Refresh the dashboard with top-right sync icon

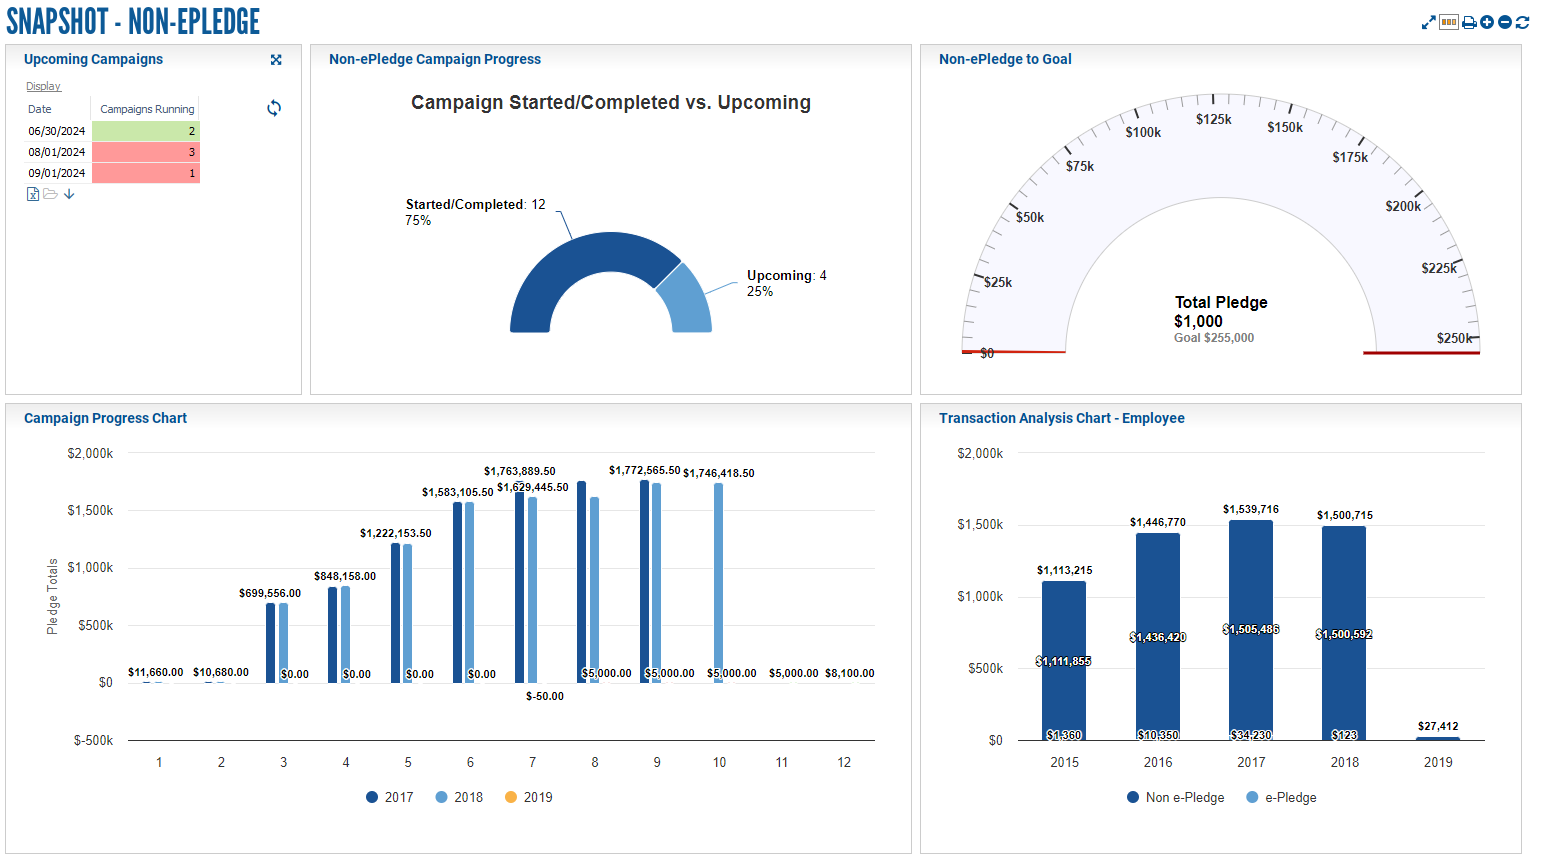click(1522, 22)
